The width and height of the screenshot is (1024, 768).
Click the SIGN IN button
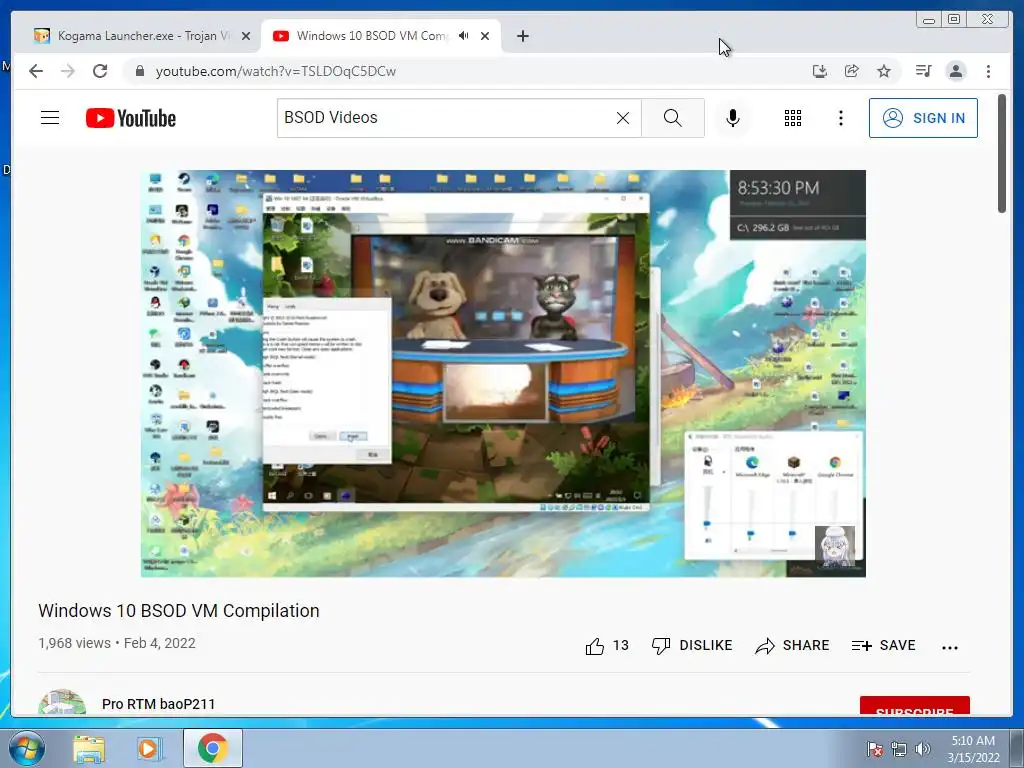[923, 118]
